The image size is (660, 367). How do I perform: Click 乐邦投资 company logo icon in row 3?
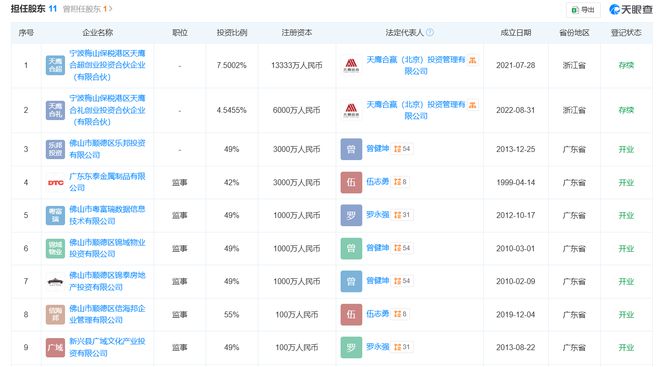(56, 149)
